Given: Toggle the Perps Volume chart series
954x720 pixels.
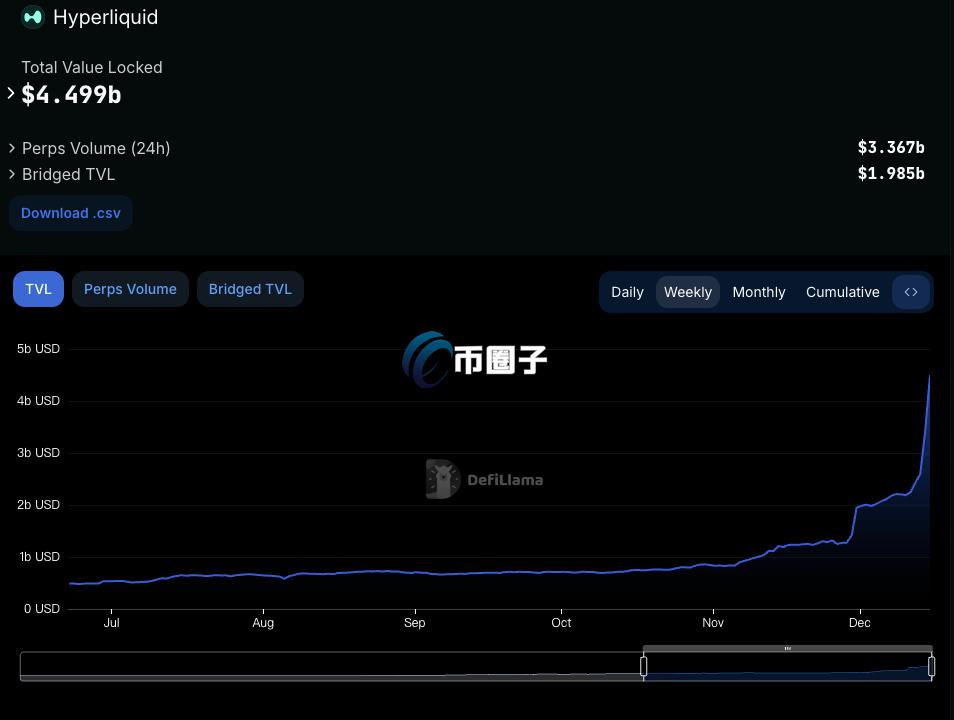Looking at the screenshot, I should pos(130,289).
